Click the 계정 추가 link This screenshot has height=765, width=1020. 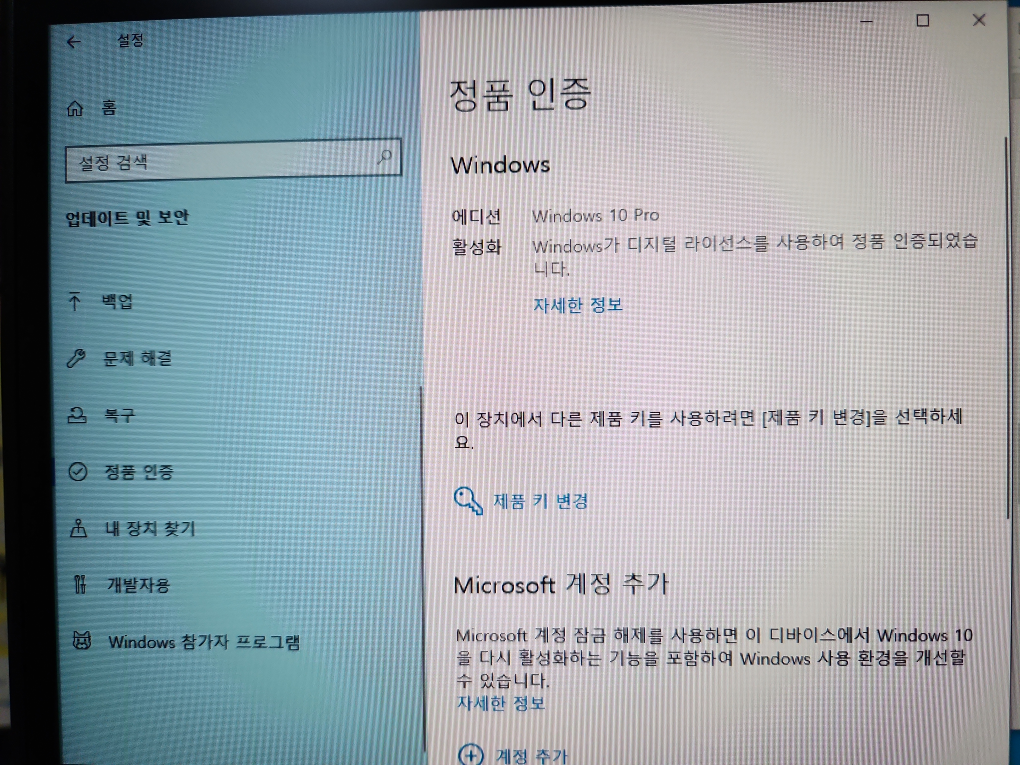pos(531,755)
